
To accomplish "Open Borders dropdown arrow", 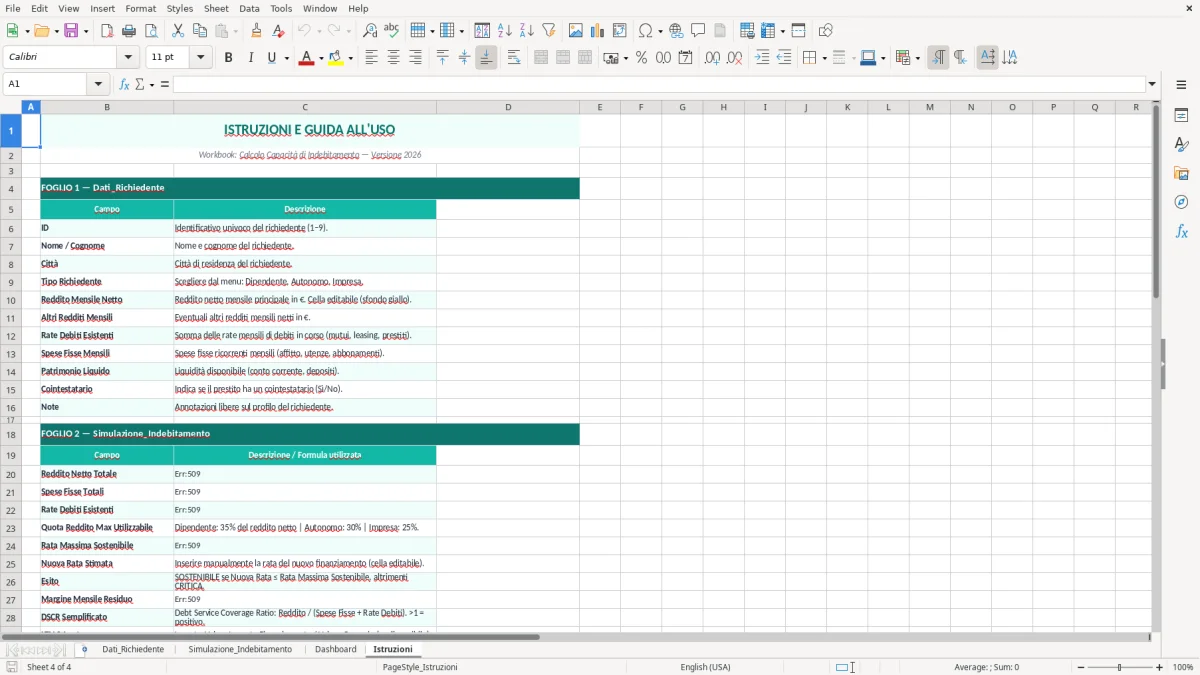I will click(x=824, y=58).
